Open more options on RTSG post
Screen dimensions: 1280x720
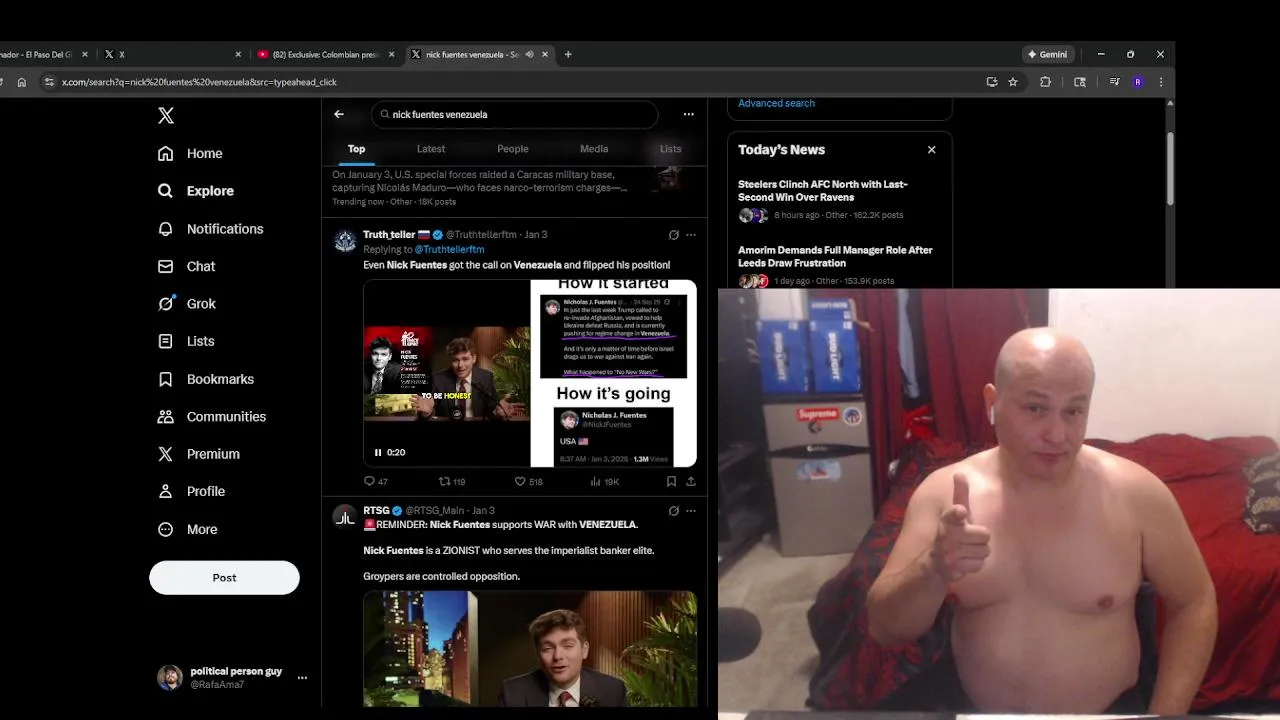[x=690, y=511]
